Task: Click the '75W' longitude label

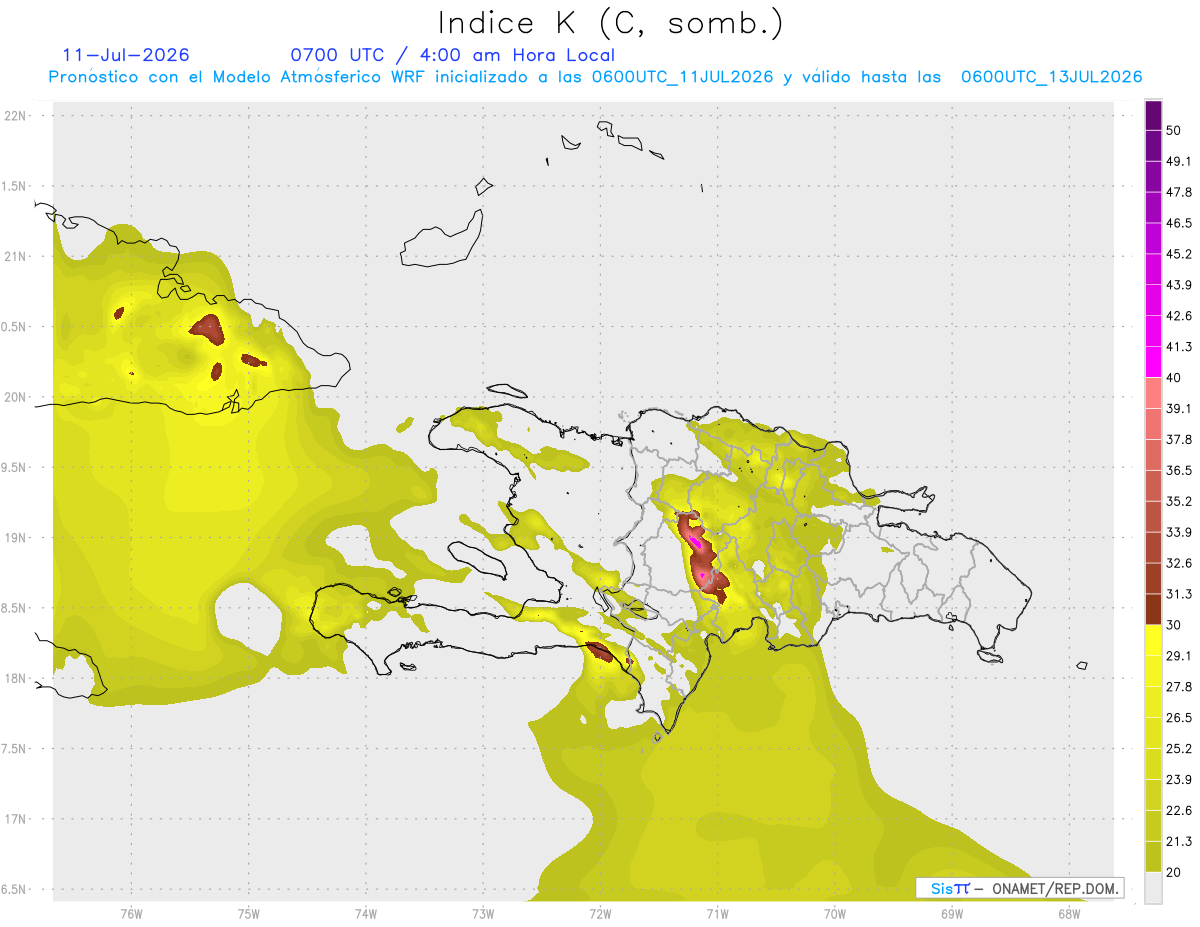Action: (248, 914)
